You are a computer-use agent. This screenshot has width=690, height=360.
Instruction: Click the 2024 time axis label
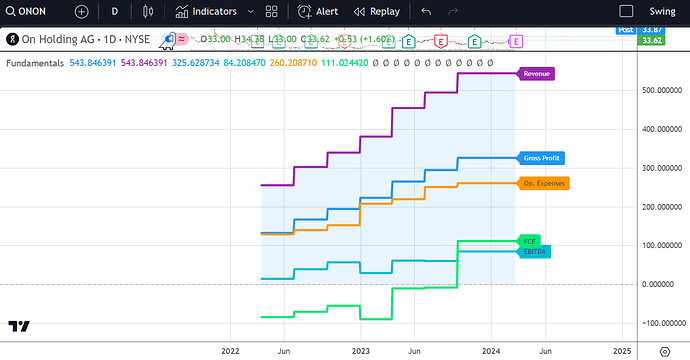(491, 351)
